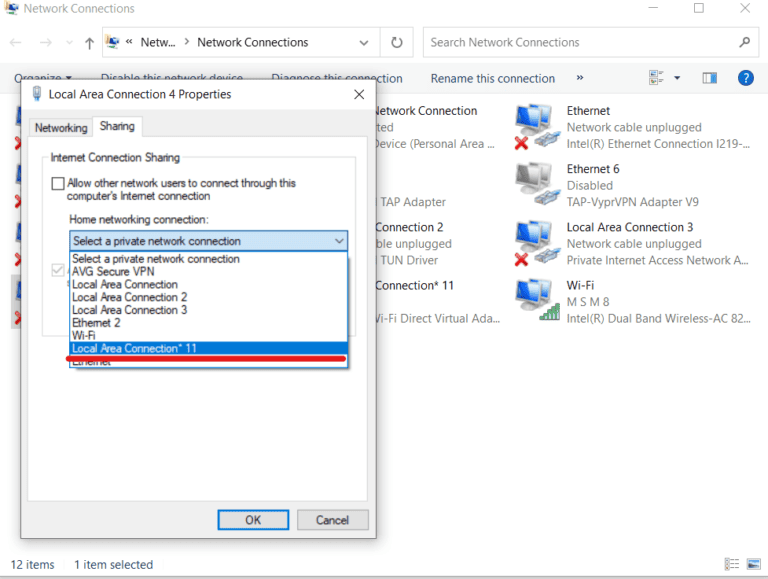Select 'Private Internet Access Network A...' text

click(657, 260)
